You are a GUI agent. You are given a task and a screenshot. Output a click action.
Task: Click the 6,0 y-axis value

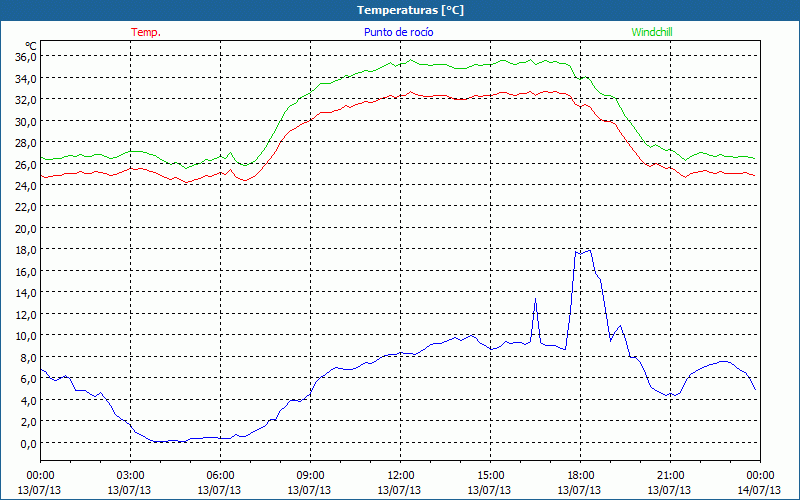click(x=28, y=379)
